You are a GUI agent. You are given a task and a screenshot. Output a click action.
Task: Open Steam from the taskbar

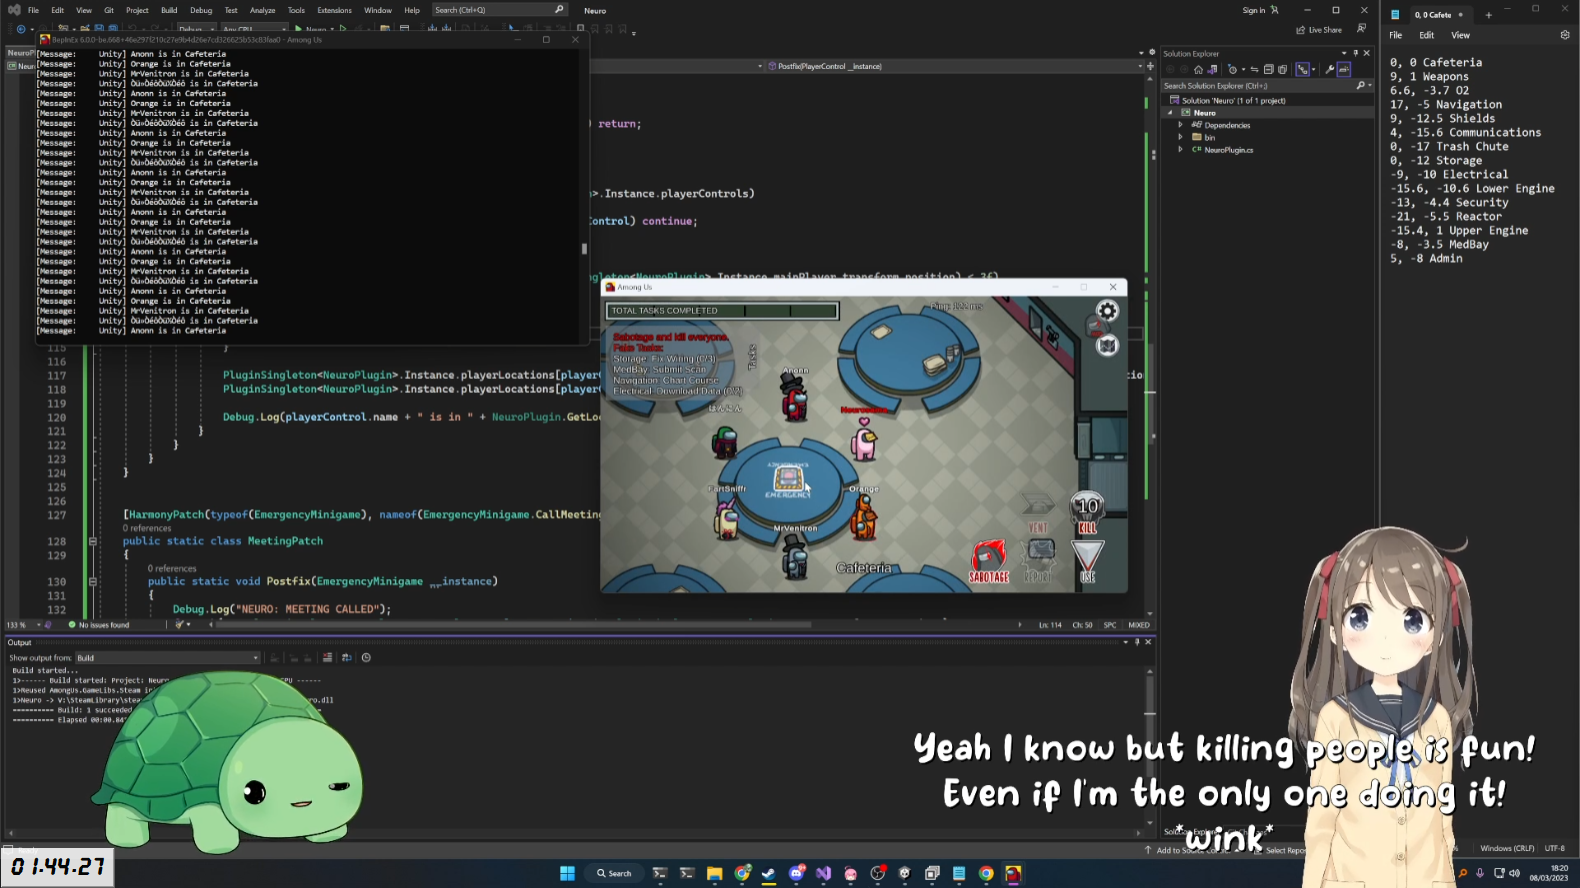(768, 873)
